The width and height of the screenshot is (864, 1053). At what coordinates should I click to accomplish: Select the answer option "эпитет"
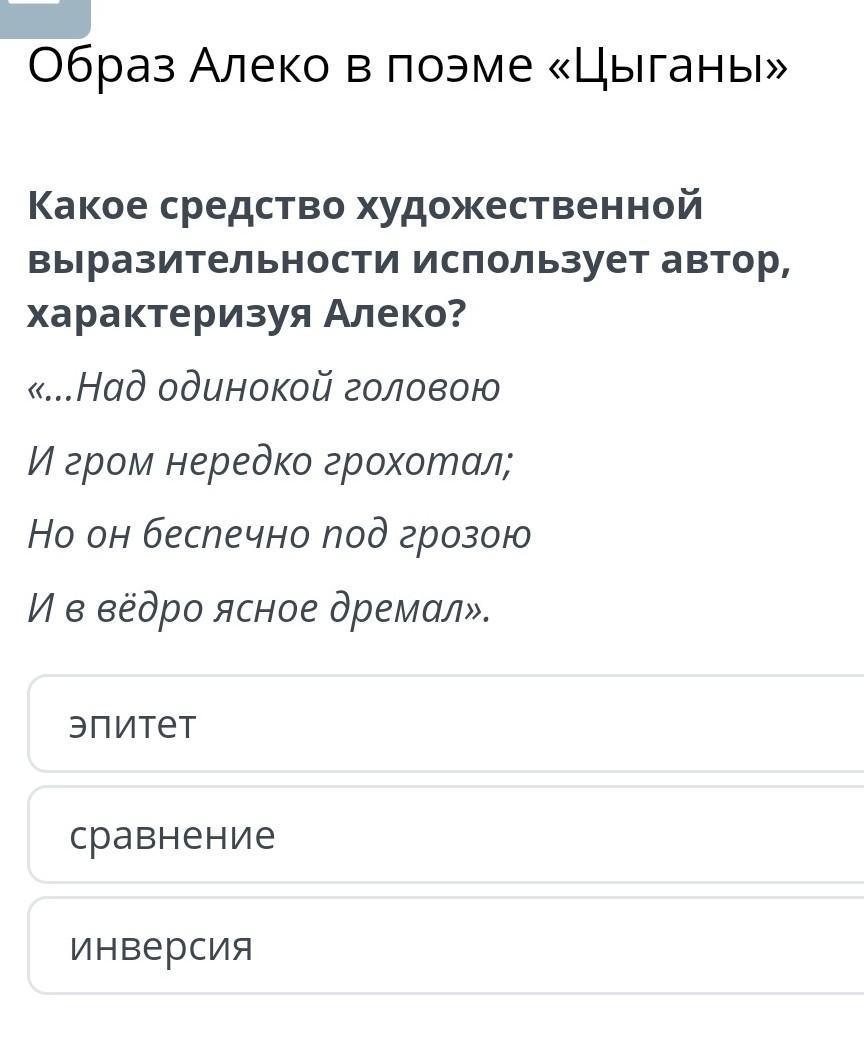pos(446,724)
